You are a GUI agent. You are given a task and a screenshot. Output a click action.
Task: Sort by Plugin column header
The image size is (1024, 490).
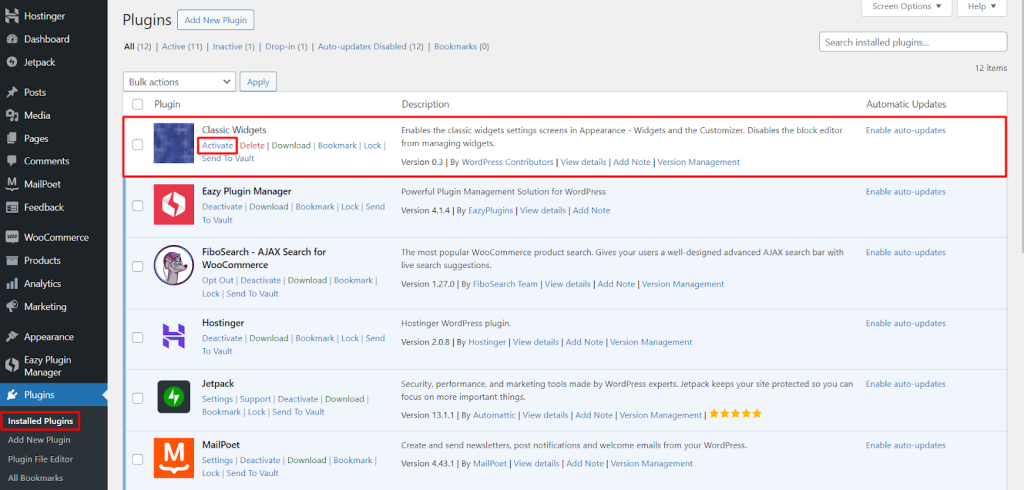(x=167, y=105)
